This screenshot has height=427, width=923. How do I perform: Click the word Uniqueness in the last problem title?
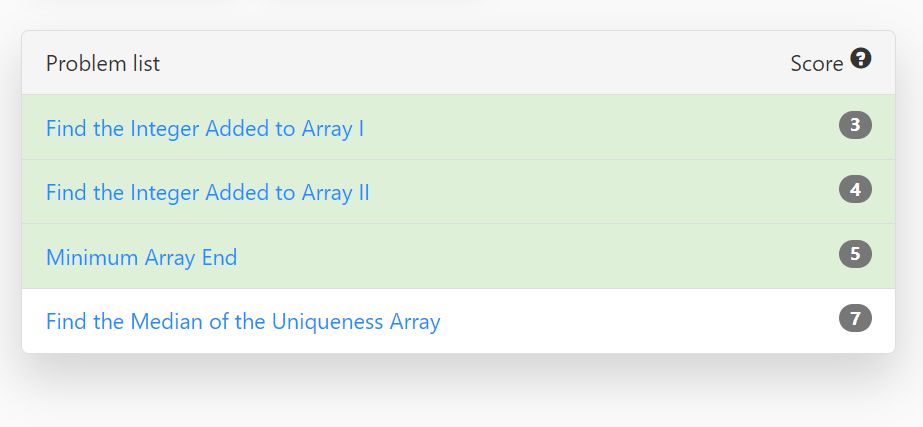tap(327, 322)
